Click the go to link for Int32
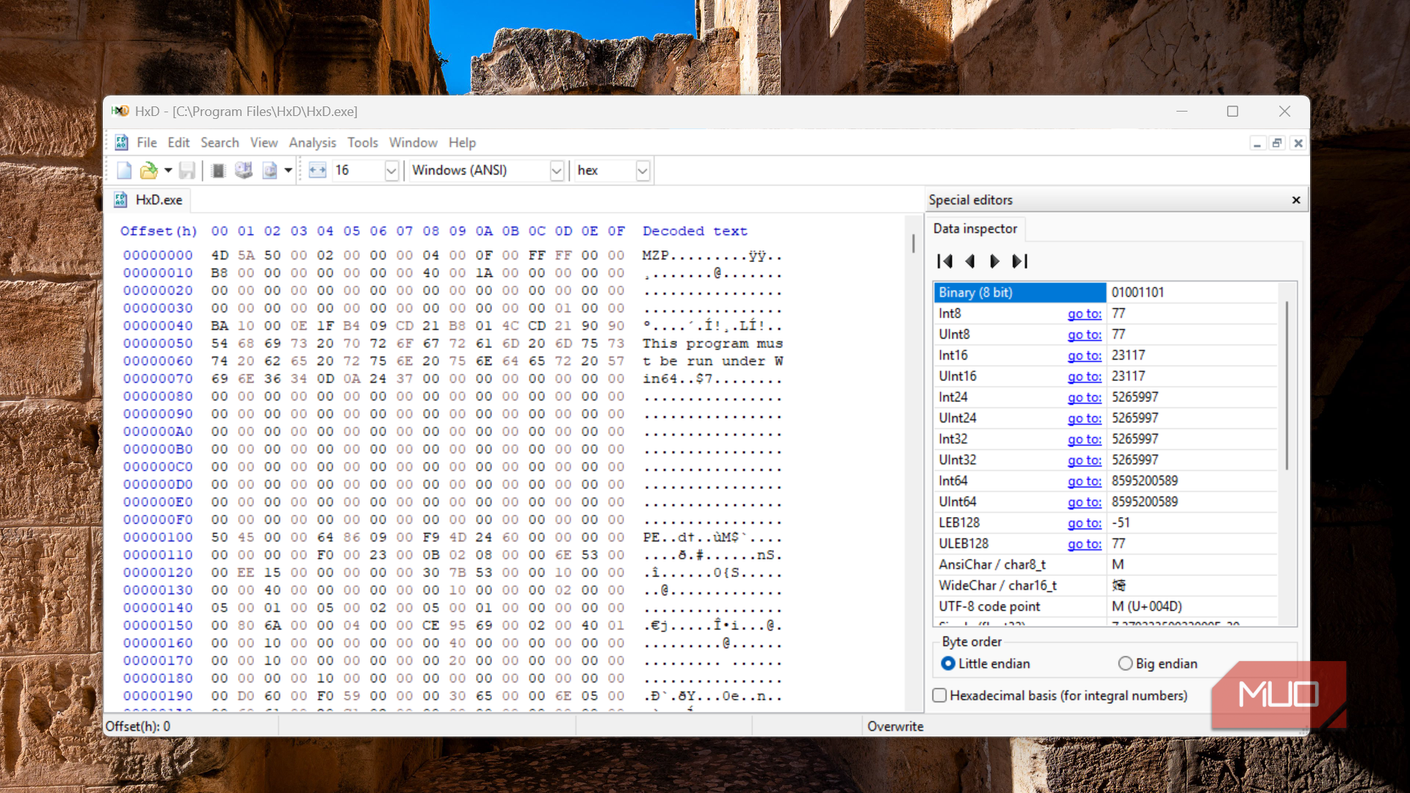The height and width of the screenshot is (793, 1410). coord(1084,440)
